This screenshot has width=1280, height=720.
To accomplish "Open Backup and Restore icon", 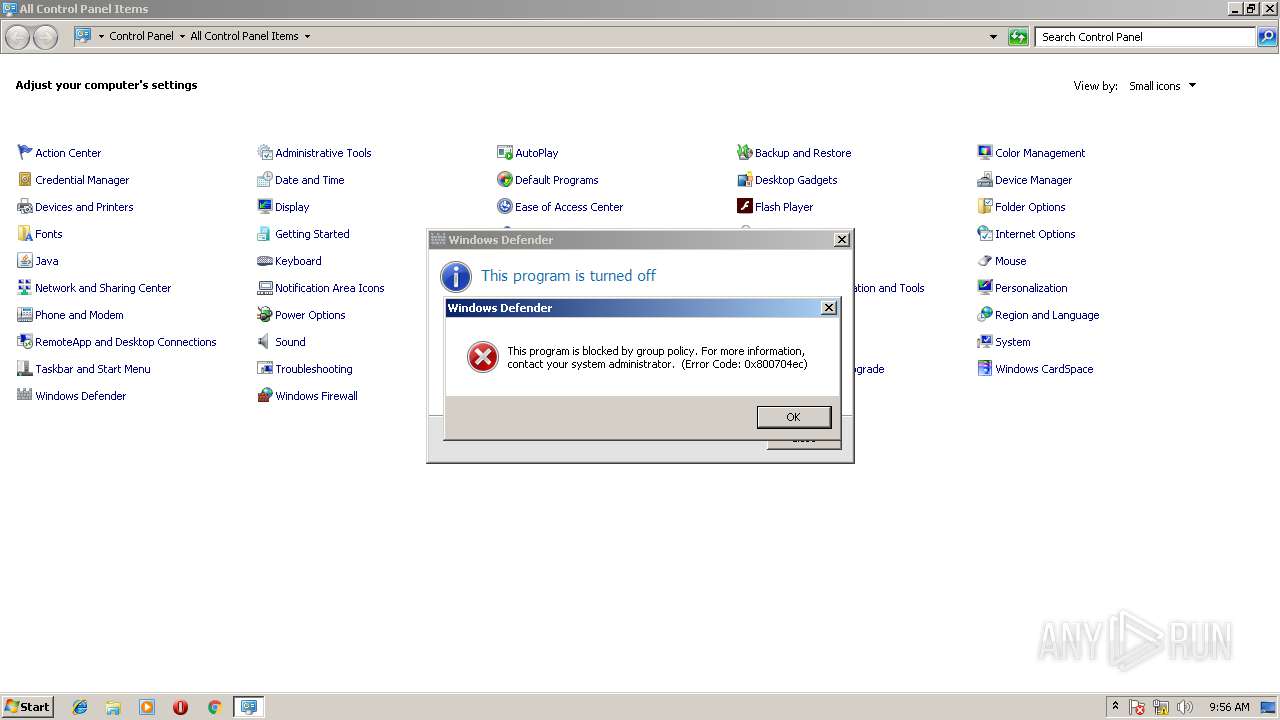I will (745, 152).
